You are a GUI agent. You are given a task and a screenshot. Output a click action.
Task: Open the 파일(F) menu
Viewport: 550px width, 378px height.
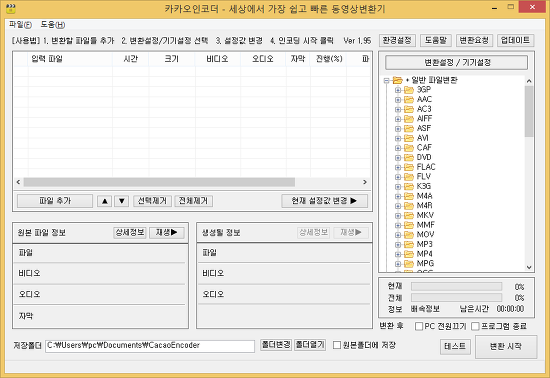(x=20, y=25)
